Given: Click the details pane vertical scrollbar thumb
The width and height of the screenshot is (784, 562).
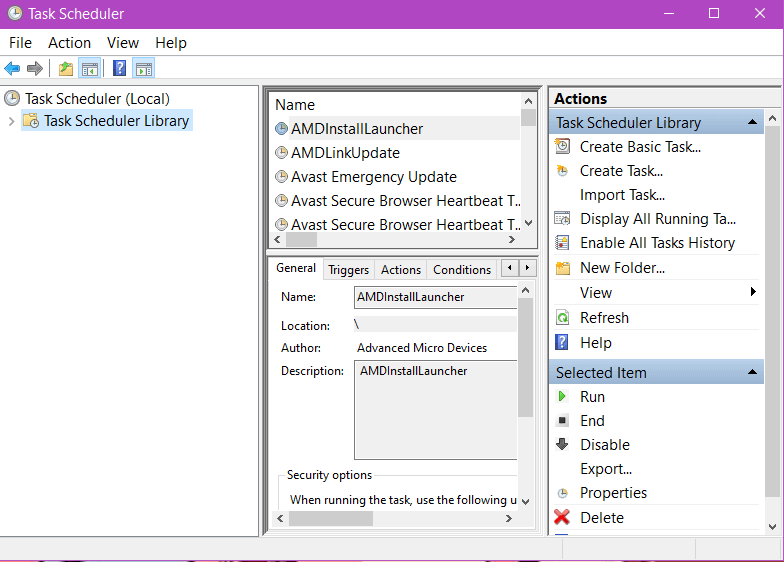Looking at the screenshot, I should (526, 357).
